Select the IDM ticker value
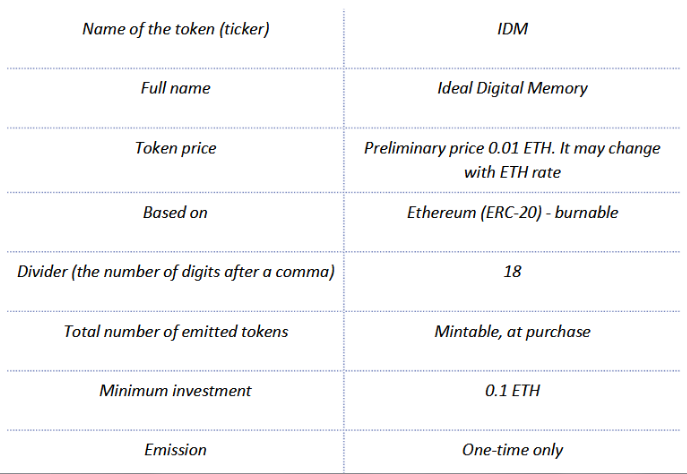This screenshot has width=687, height=474. [x=512, y=29]
